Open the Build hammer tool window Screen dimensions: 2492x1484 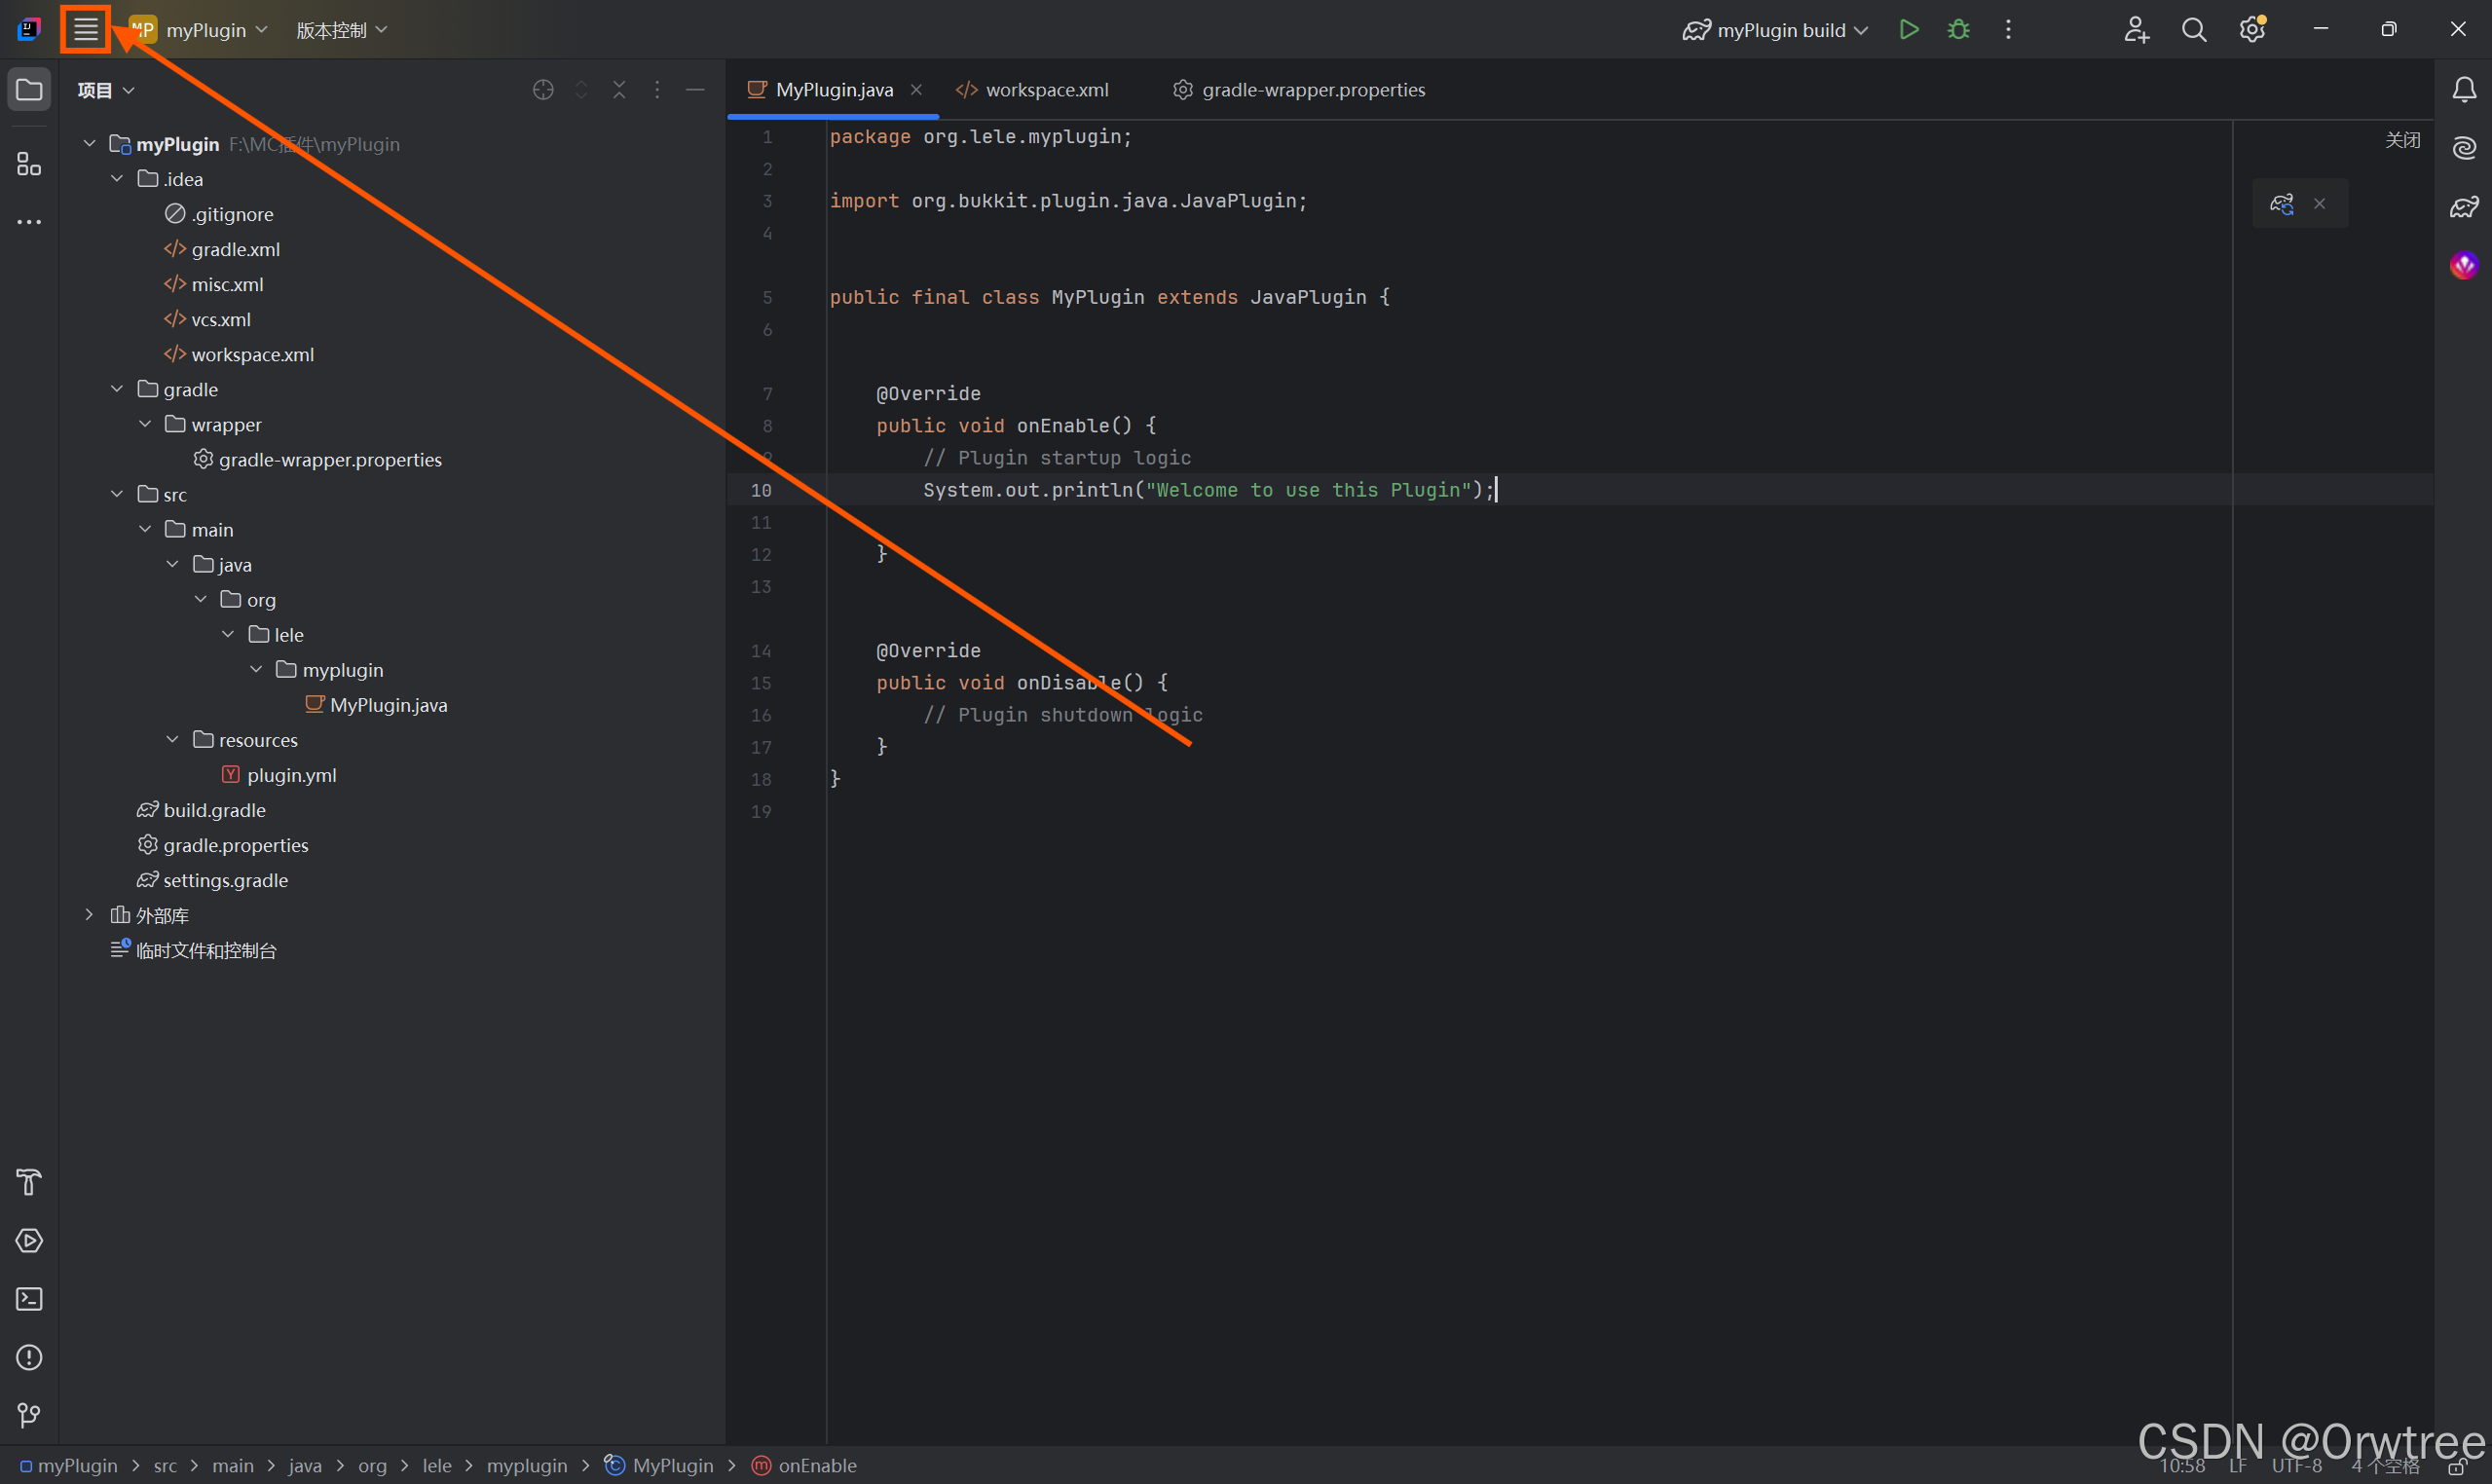click(x=29, y=1182)
